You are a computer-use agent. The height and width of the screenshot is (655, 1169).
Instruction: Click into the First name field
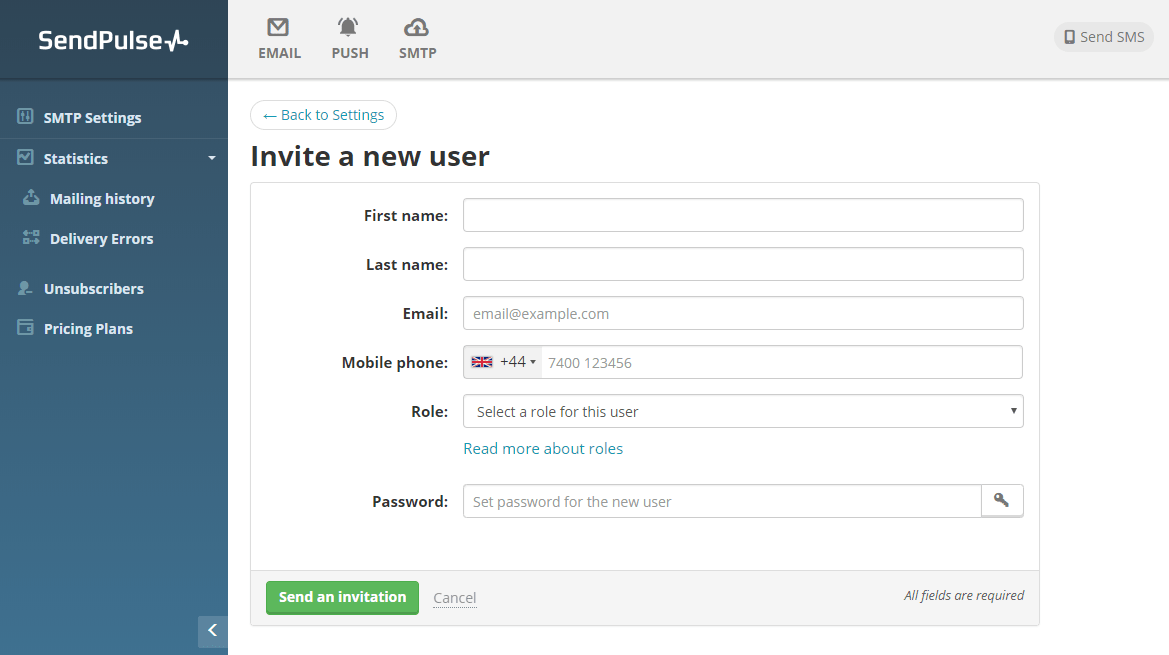743,215
